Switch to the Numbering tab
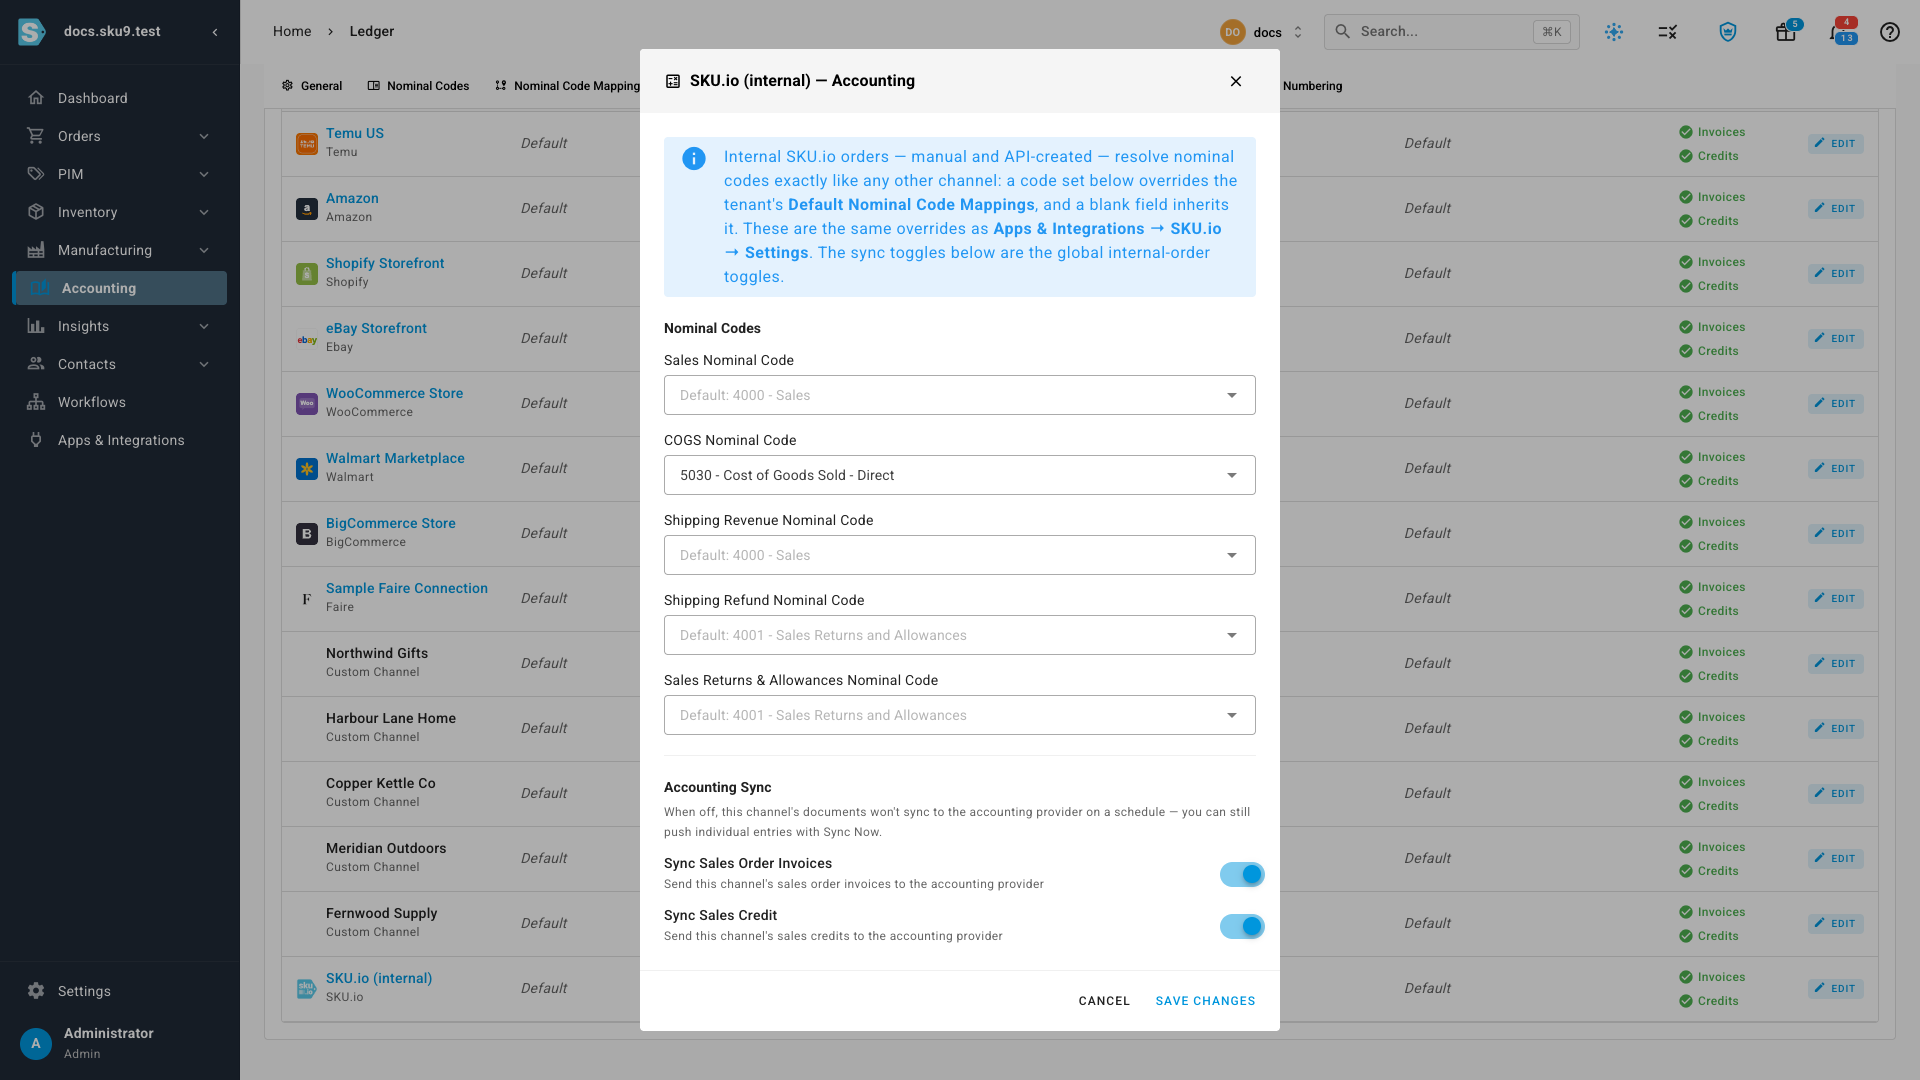 point(1312,86)
